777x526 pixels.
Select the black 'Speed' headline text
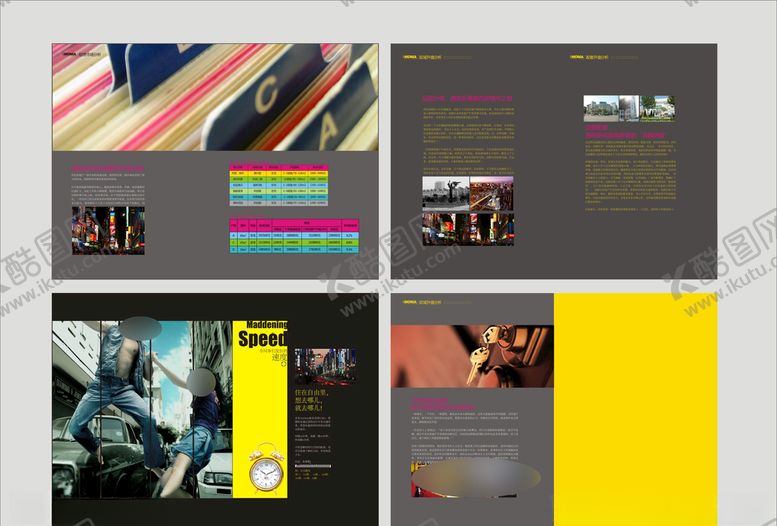264,339
